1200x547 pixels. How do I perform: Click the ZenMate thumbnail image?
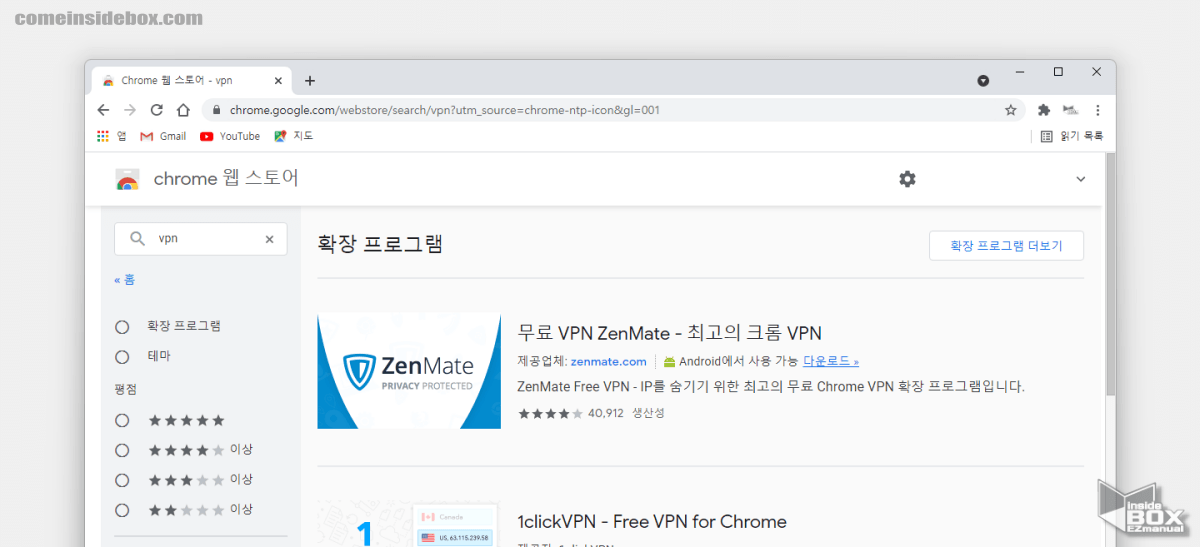(x=409, y=371)
